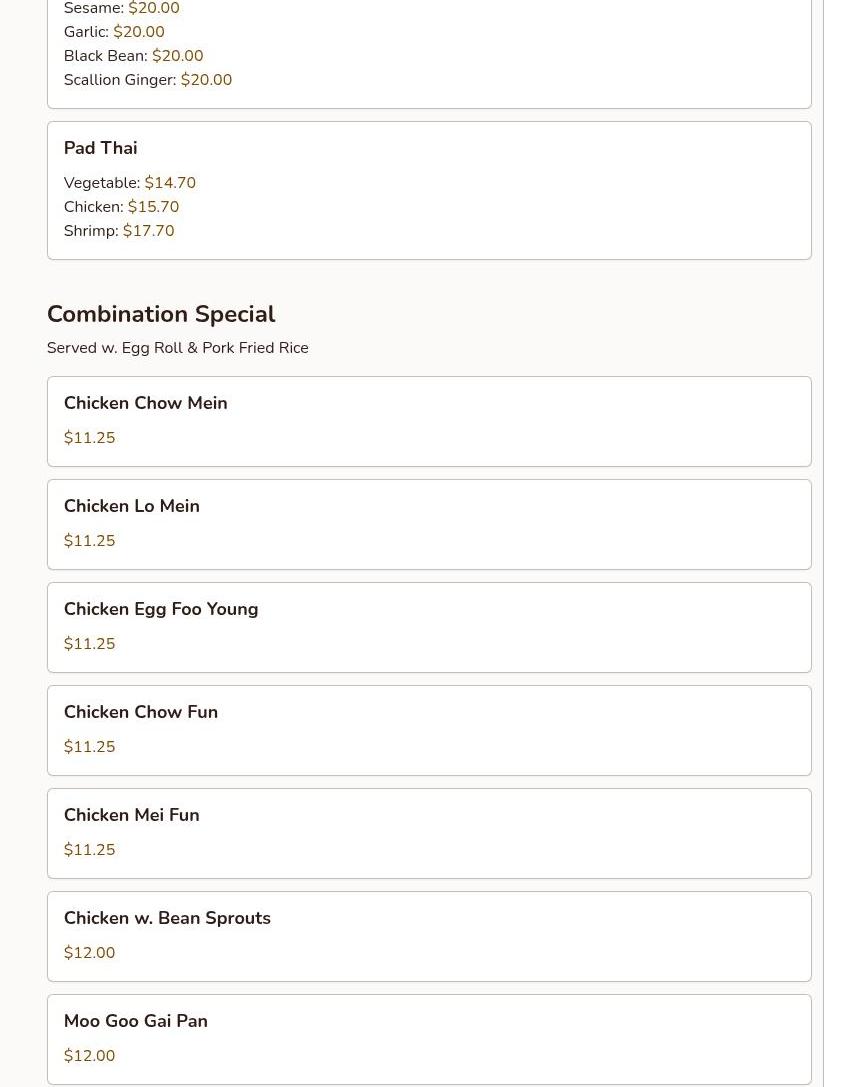Click the Chicken w. Bean Sprouts $12.00 price
Viewport: 844px width, 1087px height.
[89, 953]
